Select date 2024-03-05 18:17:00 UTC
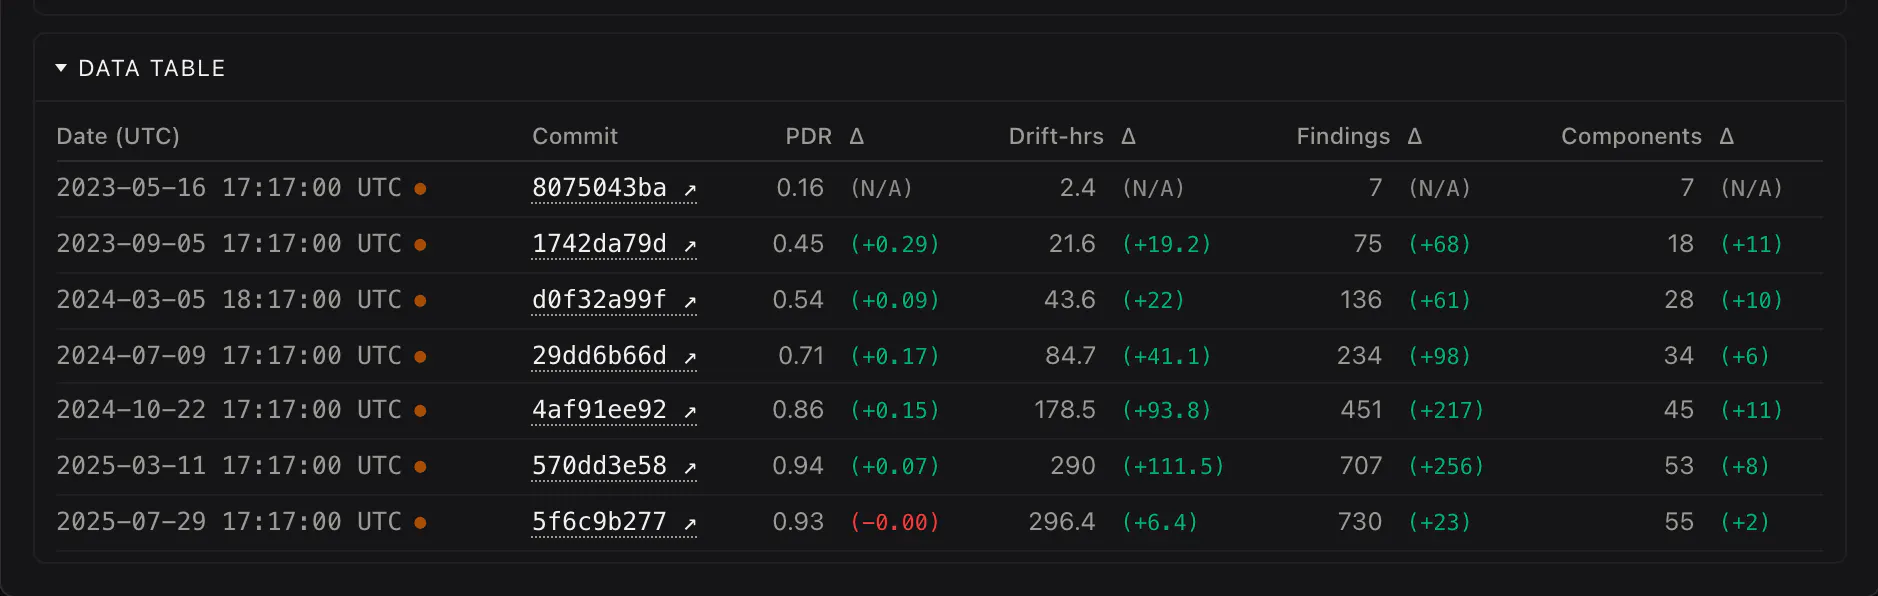Screen dimensions: 1878x596 pos(229,300)
